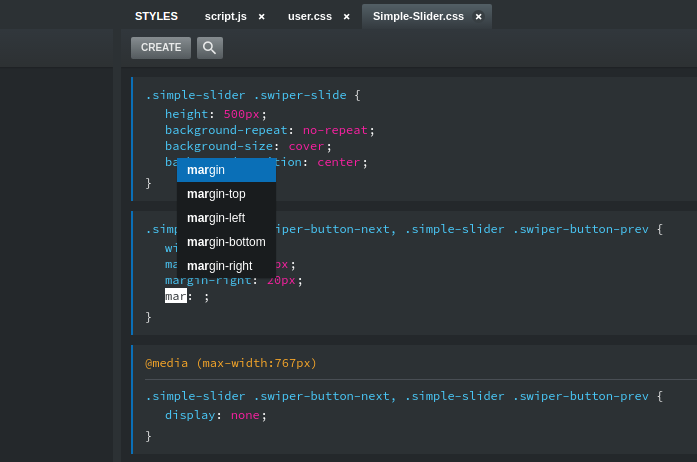Choose margin from autocomplete list

tap(226, 170)
